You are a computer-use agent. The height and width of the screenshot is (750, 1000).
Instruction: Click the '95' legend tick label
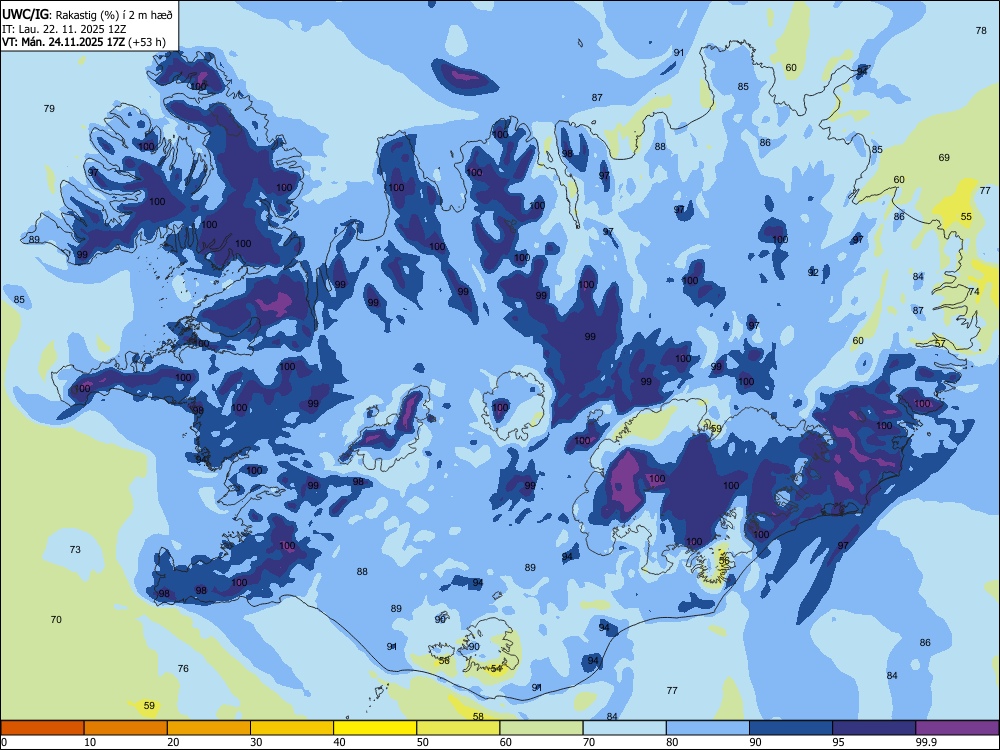click(838, 742)
